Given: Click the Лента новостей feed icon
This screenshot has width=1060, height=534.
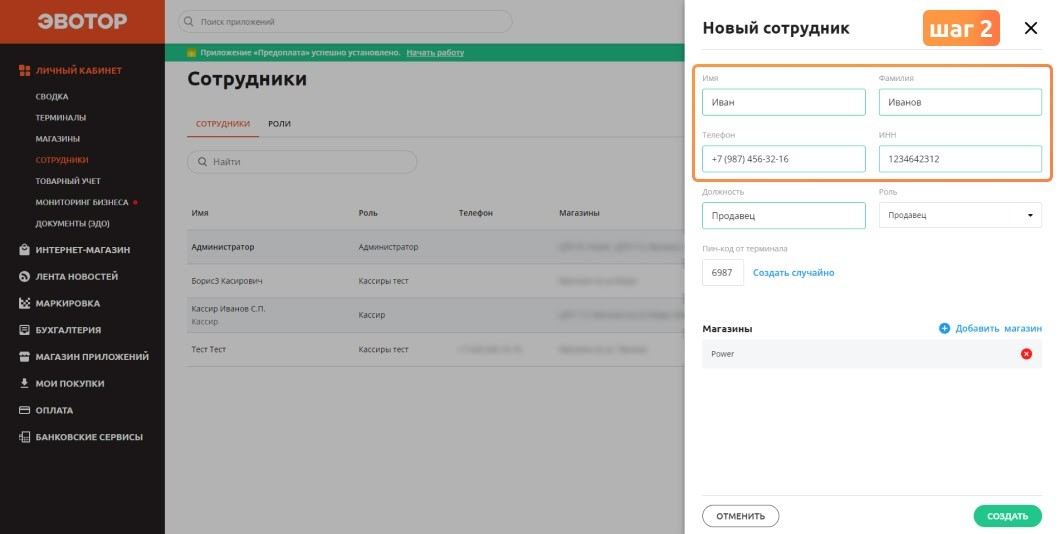Looking at the screenshot, I should pos(24,276).
